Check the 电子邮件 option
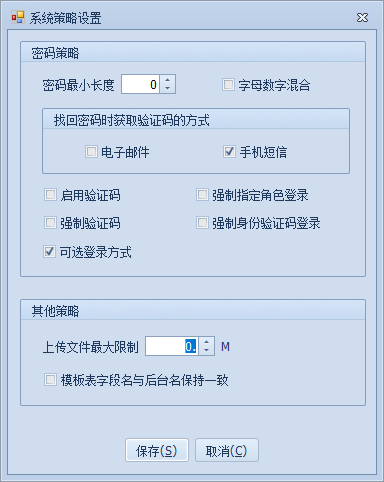This screenshot has width=384, height=482. pyautogui.click(x=91, y=152)
